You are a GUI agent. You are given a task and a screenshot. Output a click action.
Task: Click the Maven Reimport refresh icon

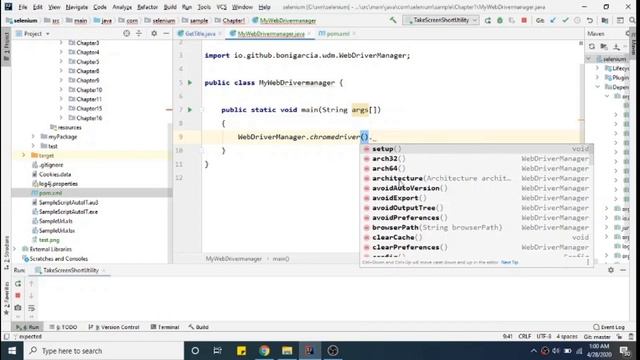592,47
